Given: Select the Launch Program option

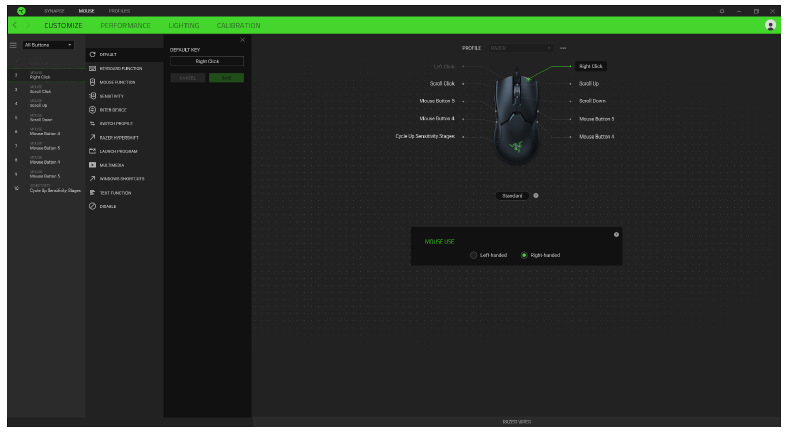Looking at the screenshot, I should pyautogui.click(x=124, y=151).
